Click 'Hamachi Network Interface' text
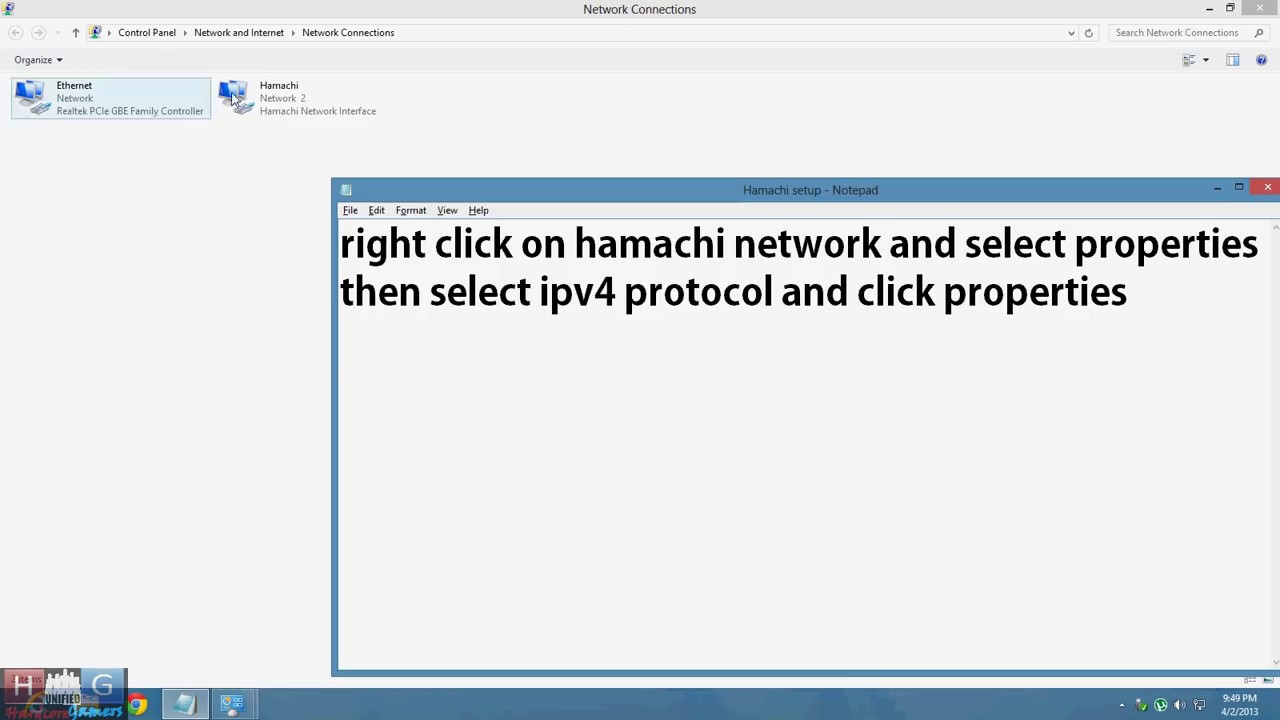Viewport: 1280px width, 720px height. [318, 111]
